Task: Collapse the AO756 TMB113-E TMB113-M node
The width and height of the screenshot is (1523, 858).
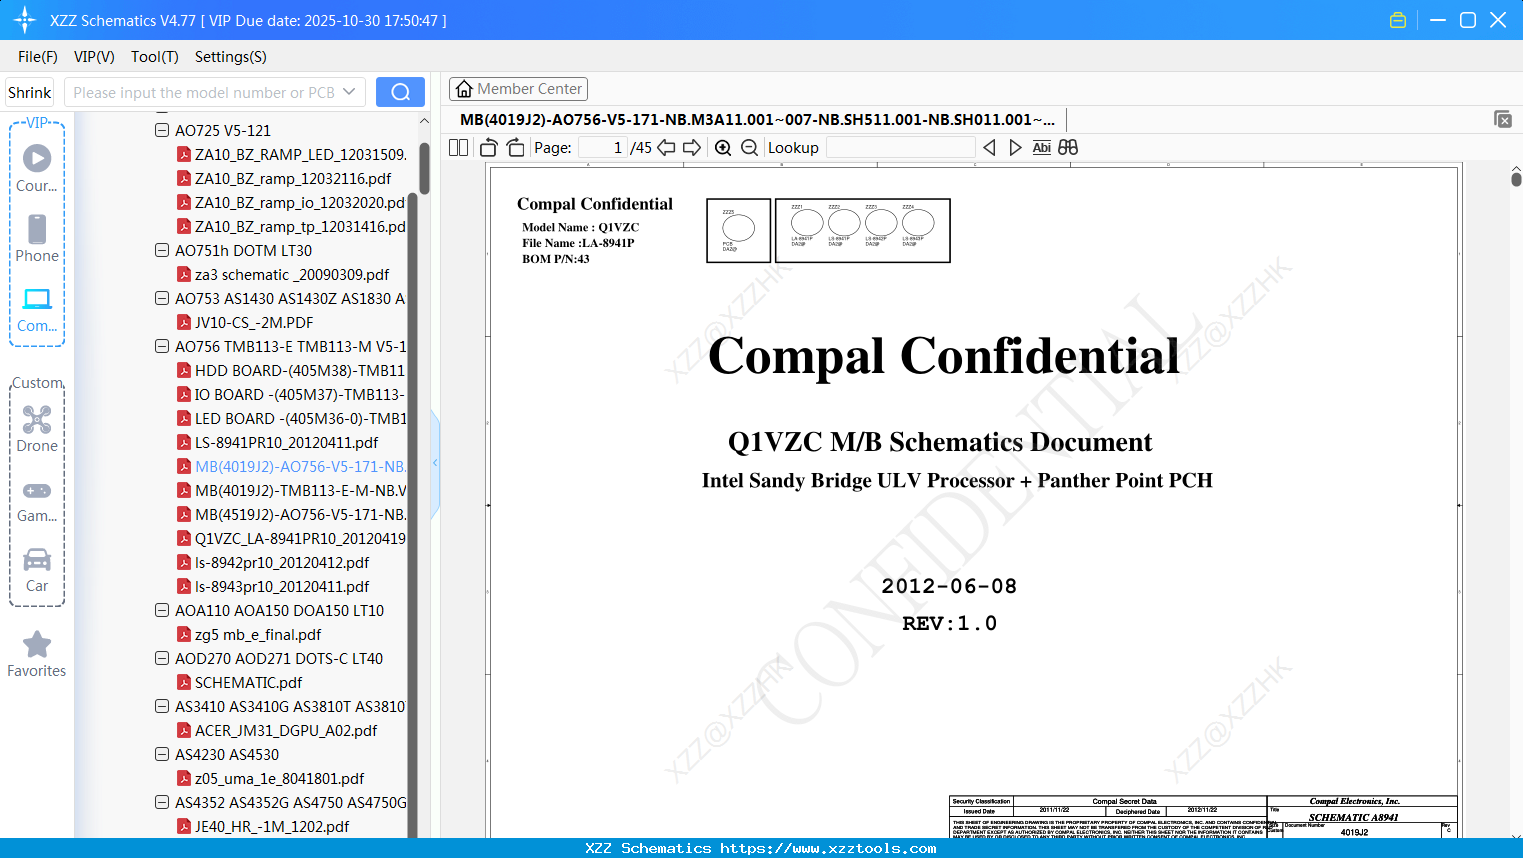Action: click(162, 346)
